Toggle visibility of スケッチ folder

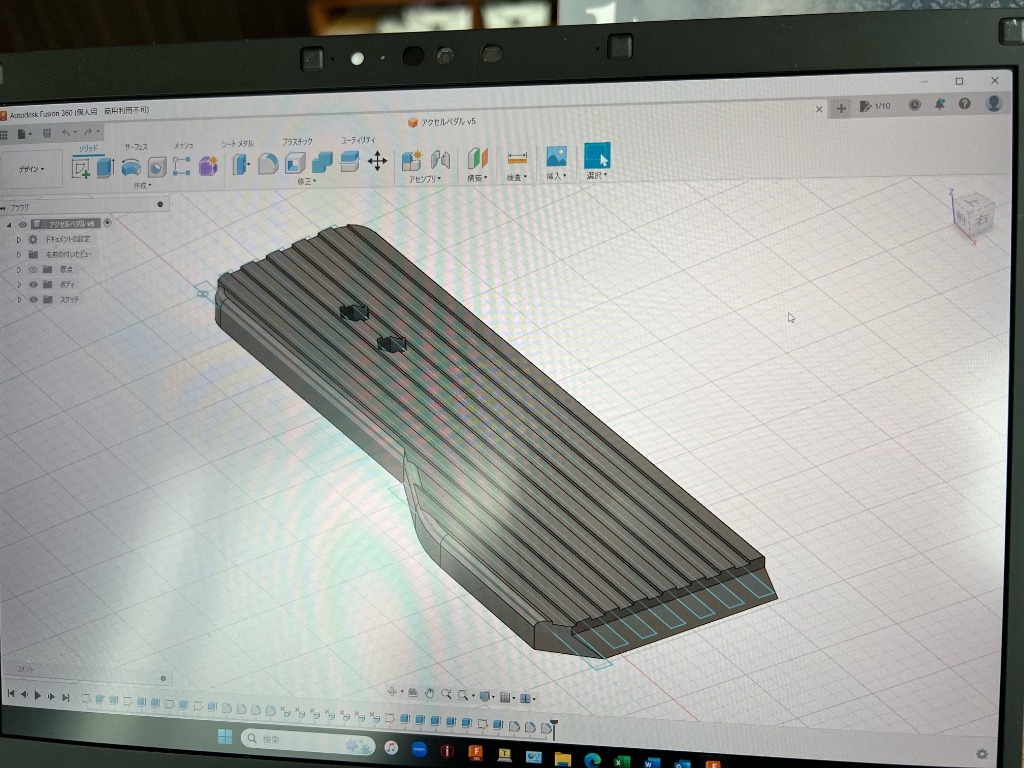(x=33, y=300)
